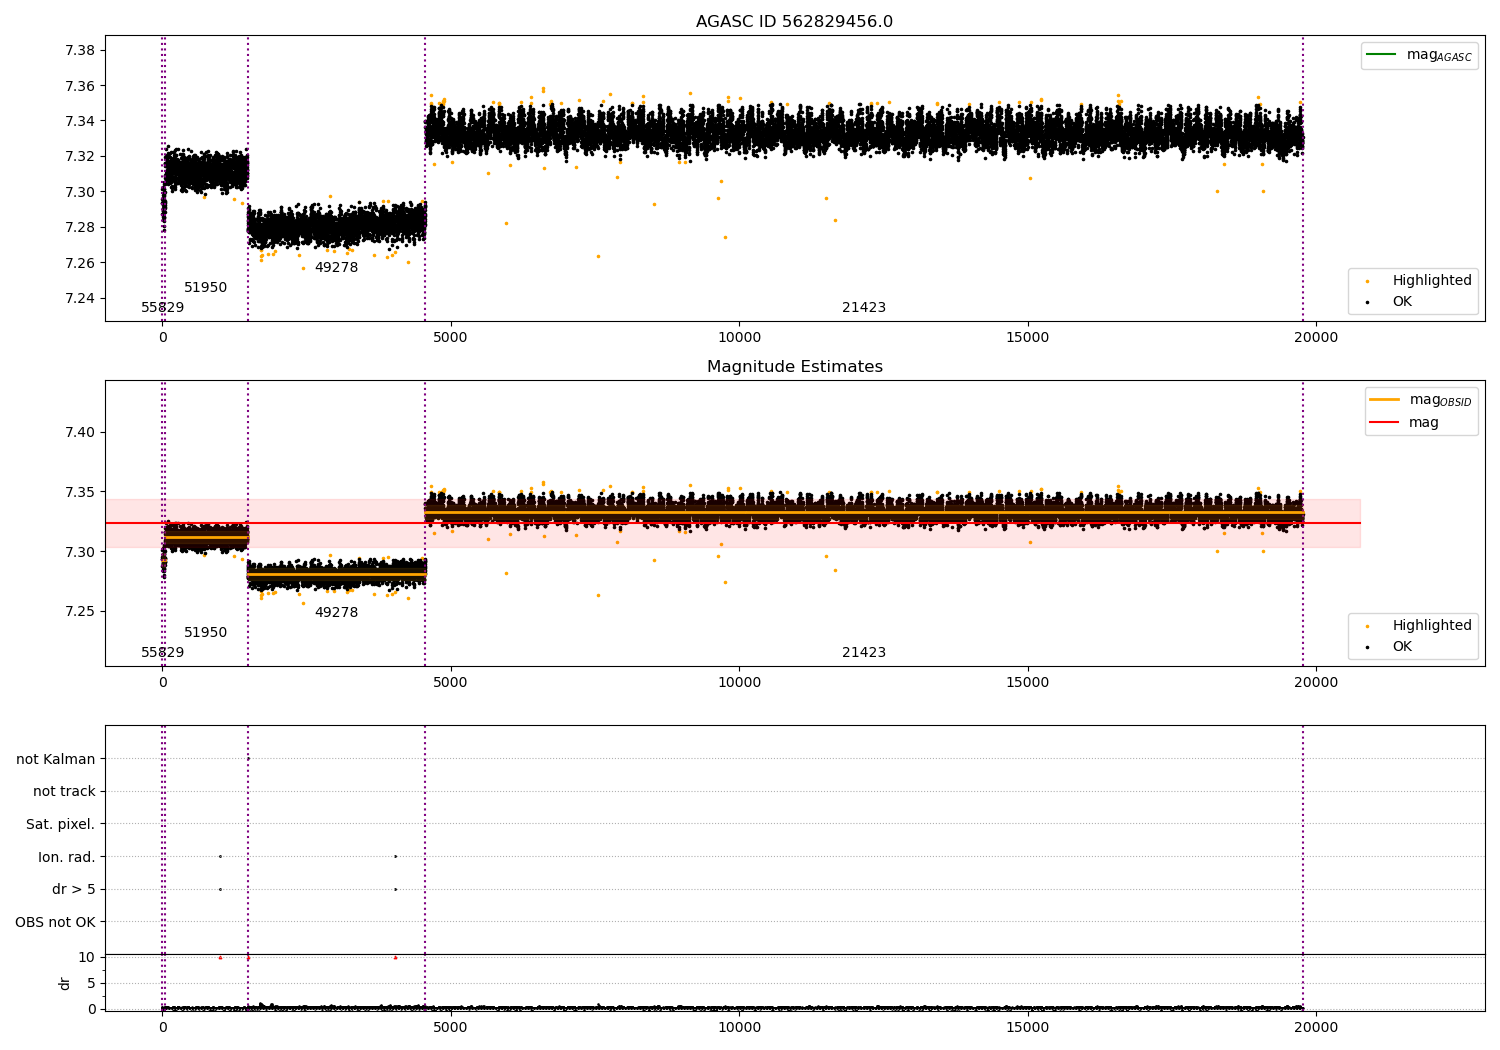
Task: Click obsid label 51950 in top plot
Action: coord(205,288)
